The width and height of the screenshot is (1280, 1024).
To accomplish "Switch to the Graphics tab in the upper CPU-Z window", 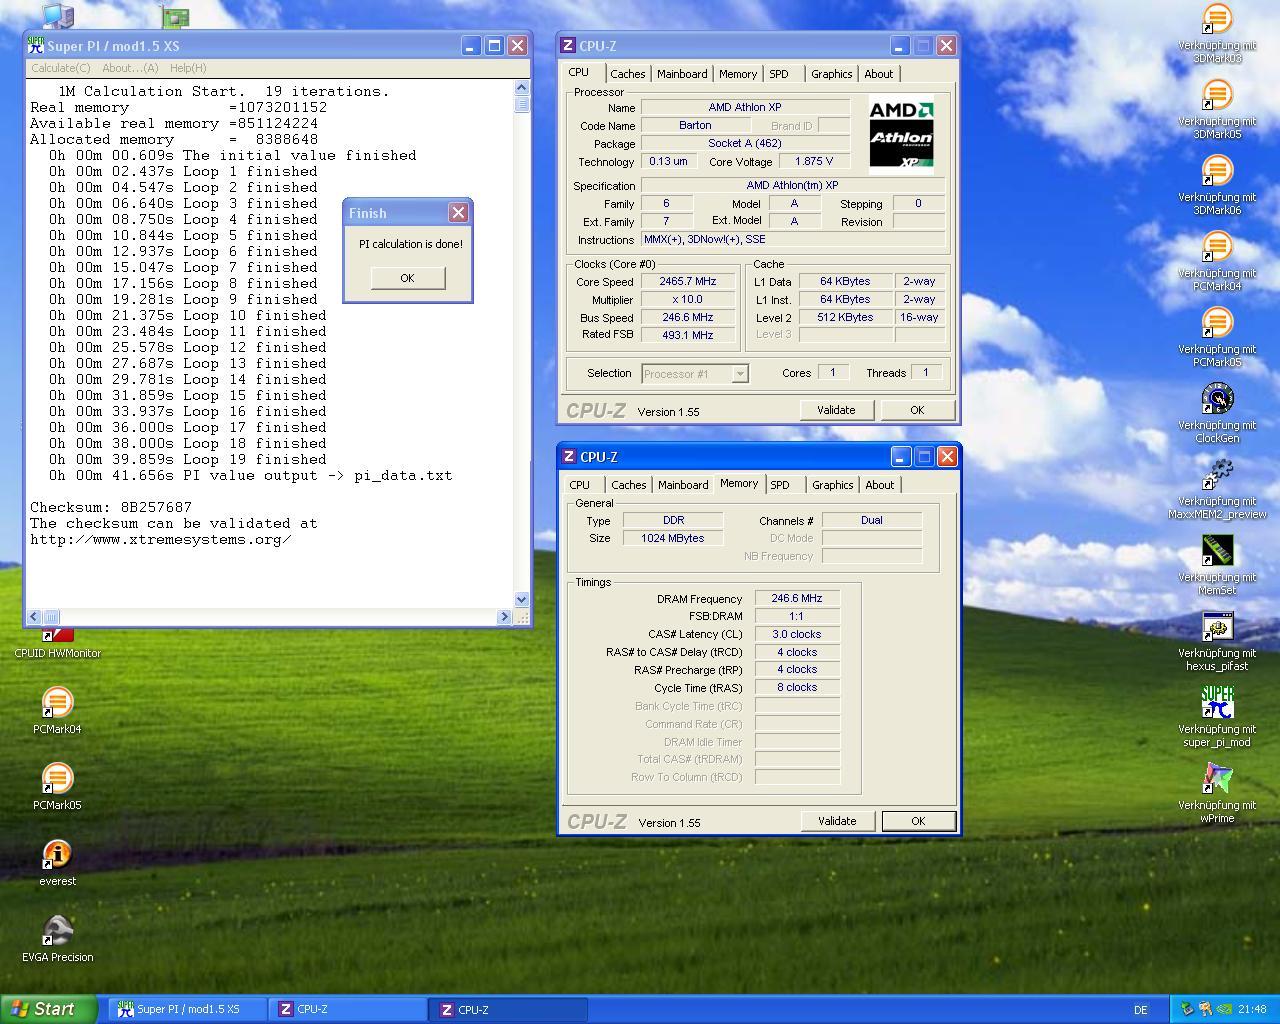I will click(832, 74).
